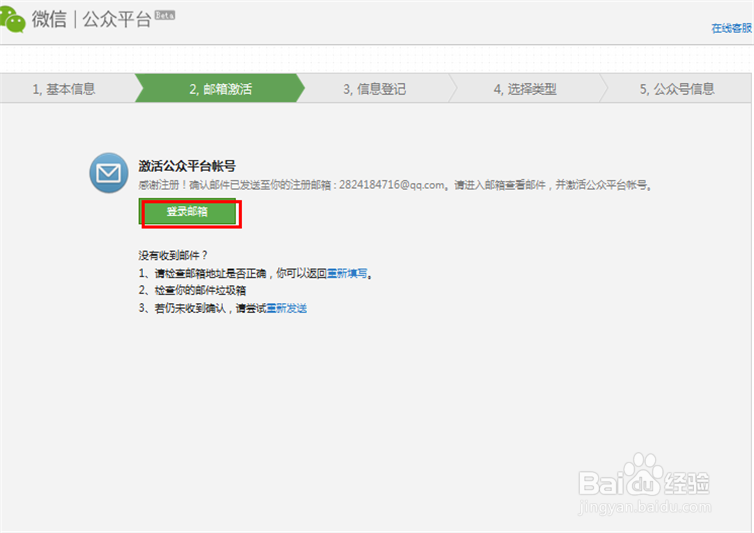The width and height of the screenshot is (754, 533).
Task: Click the 微信 | 公众平台 title text
Action: (91, 20)
